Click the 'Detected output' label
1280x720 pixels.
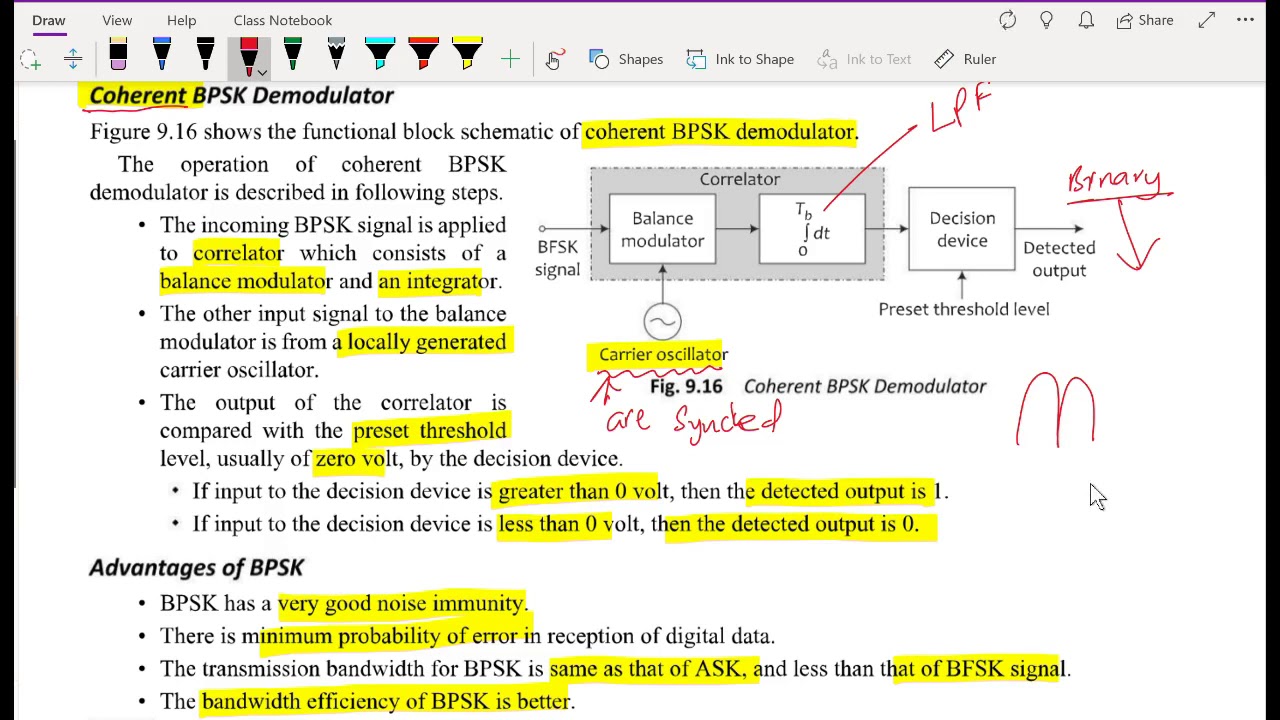tap(1059, 259)
